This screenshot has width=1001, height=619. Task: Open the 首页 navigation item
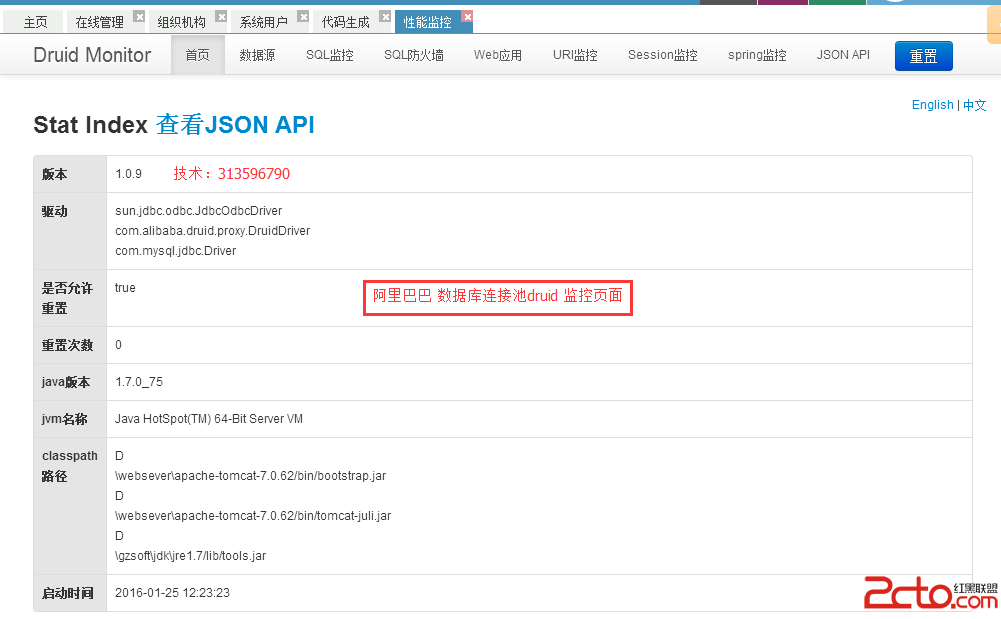[x=198, y=55]
